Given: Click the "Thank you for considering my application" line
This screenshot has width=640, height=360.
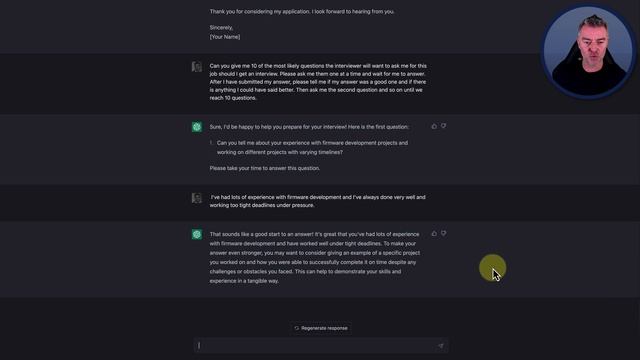Looking at the screenshot, I should 302,11.
